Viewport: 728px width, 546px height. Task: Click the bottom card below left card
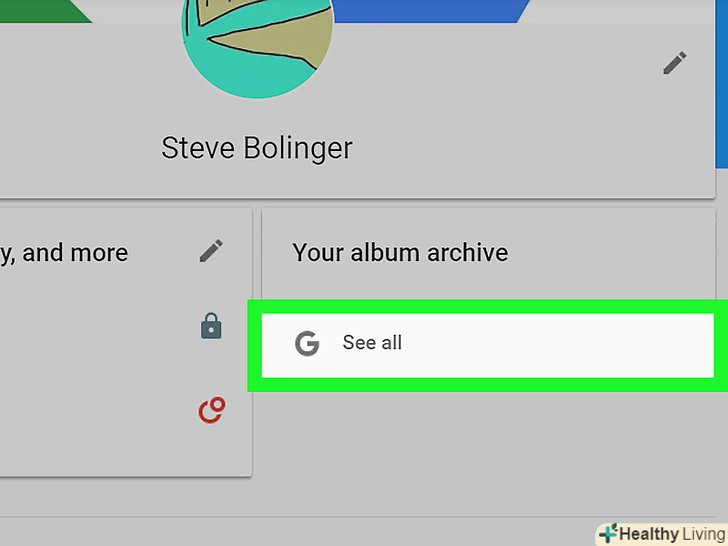pos(300,532)
